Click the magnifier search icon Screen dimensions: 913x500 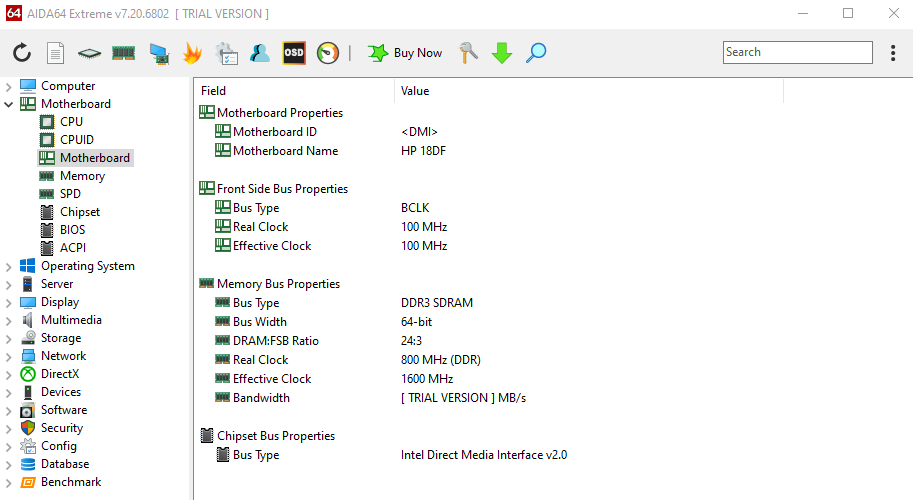[x=536, y=53]
